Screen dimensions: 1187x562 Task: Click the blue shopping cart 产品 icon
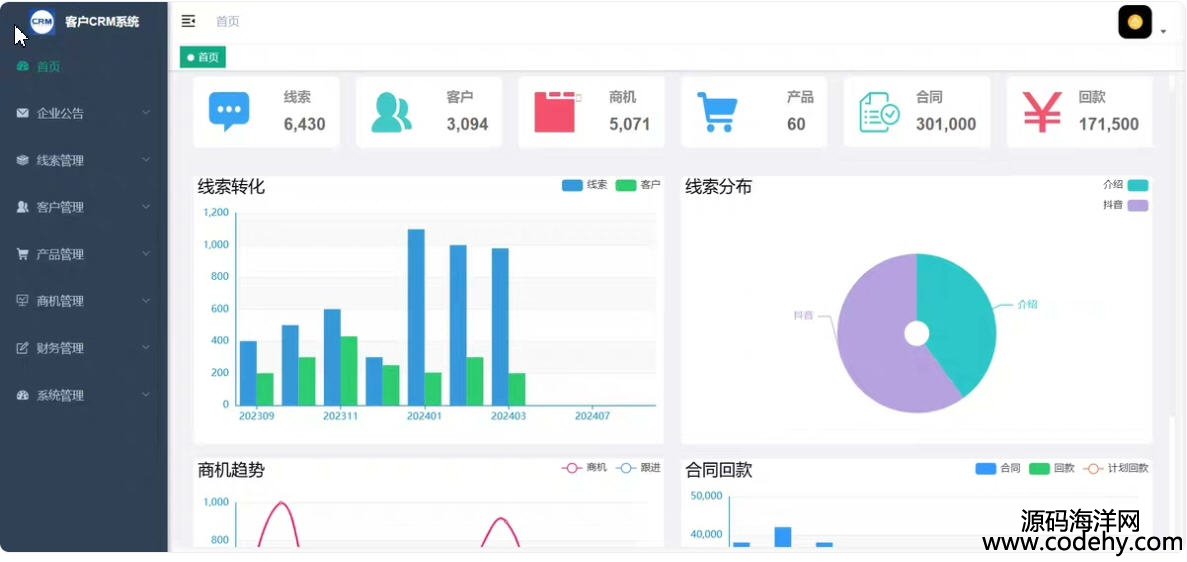point(717,112)
